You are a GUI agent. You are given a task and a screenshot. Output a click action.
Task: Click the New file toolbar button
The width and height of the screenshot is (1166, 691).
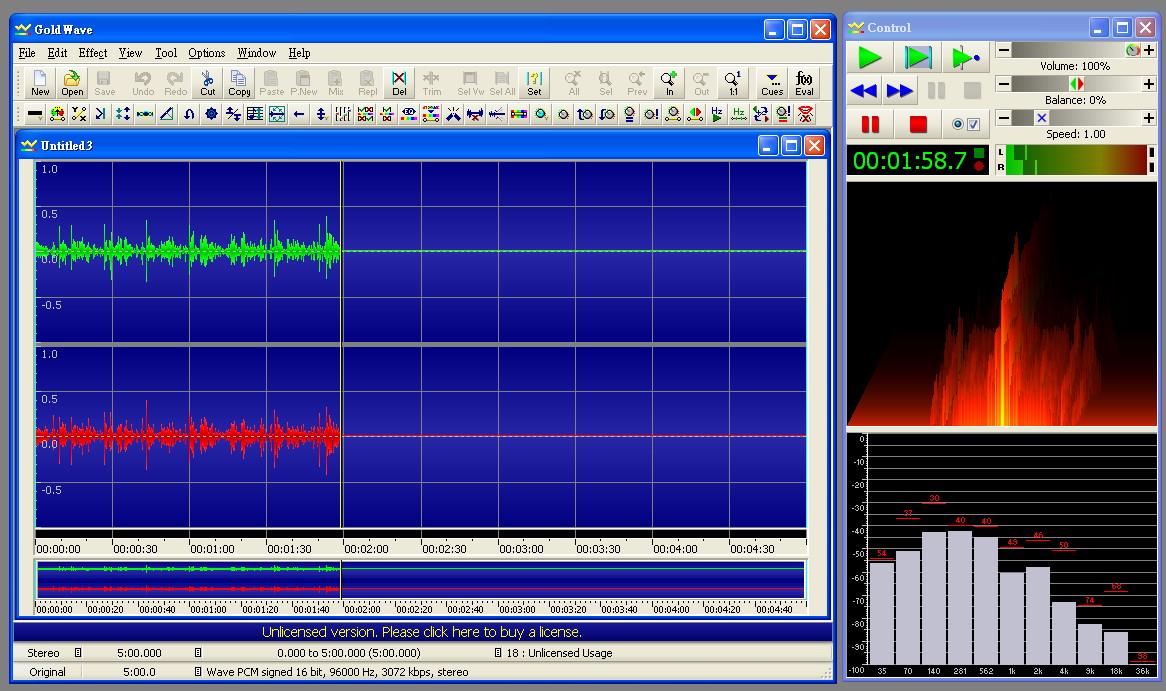click(x=40, y=83)
